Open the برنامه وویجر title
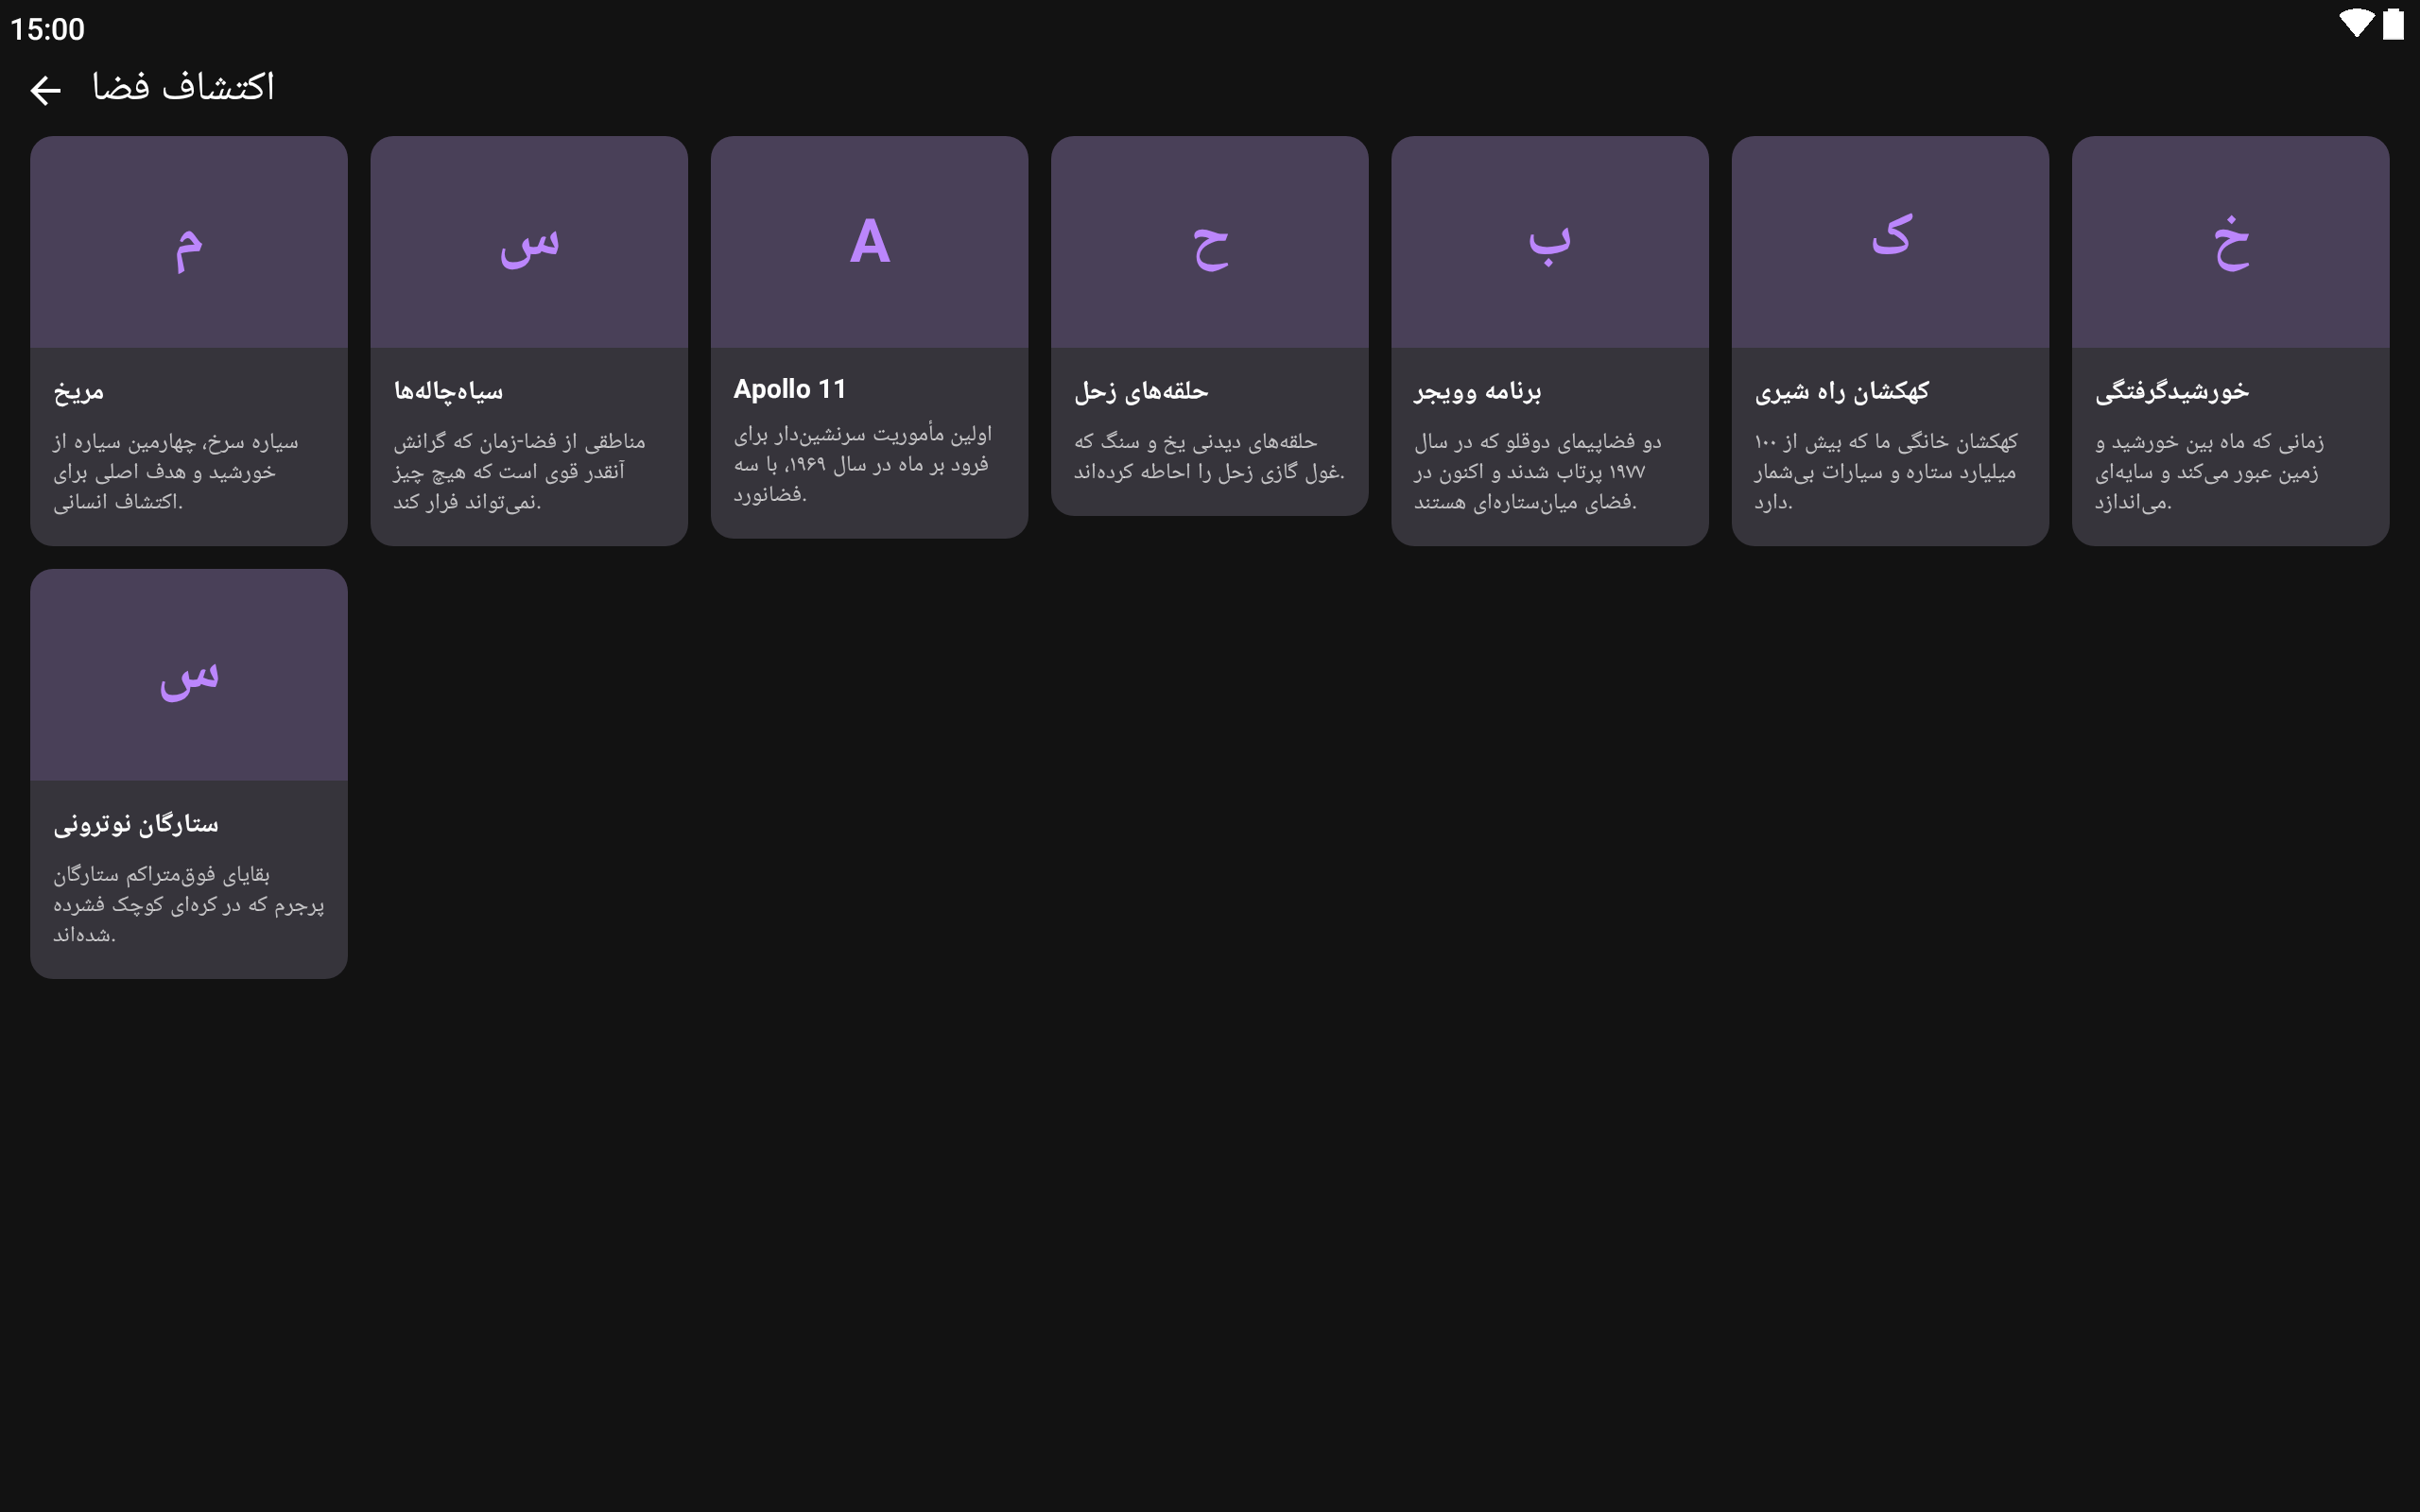 (x=1477, y=391)
